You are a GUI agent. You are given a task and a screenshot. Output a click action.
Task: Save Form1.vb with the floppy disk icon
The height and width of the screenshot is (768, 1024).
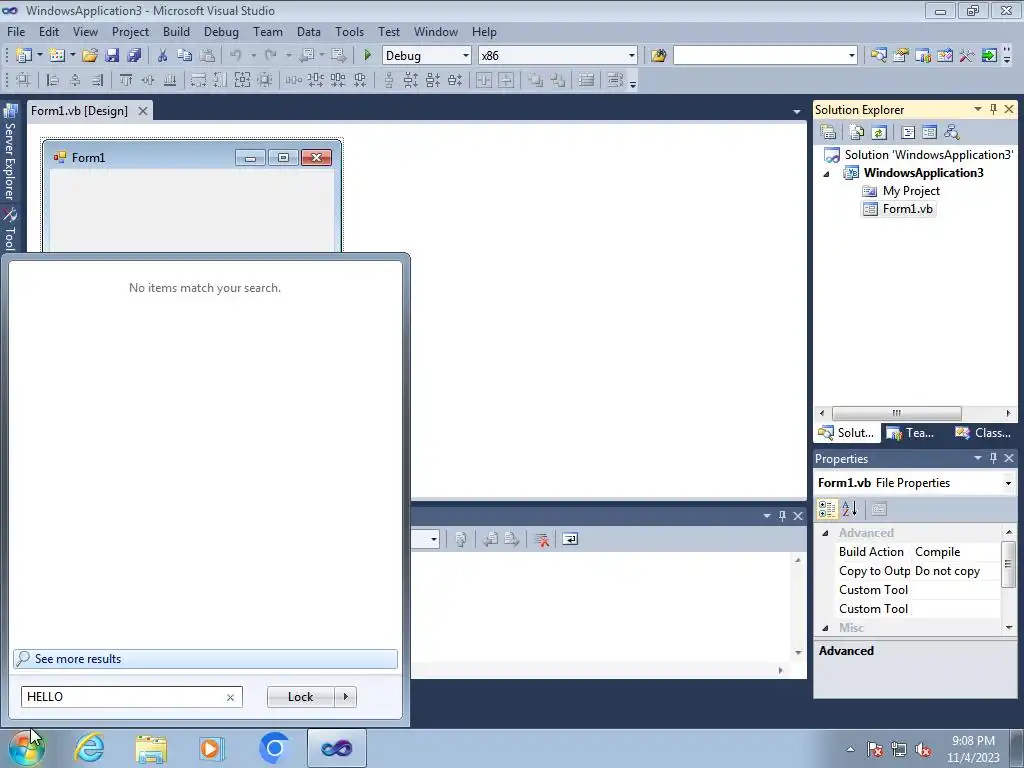[x=112, y=56]
